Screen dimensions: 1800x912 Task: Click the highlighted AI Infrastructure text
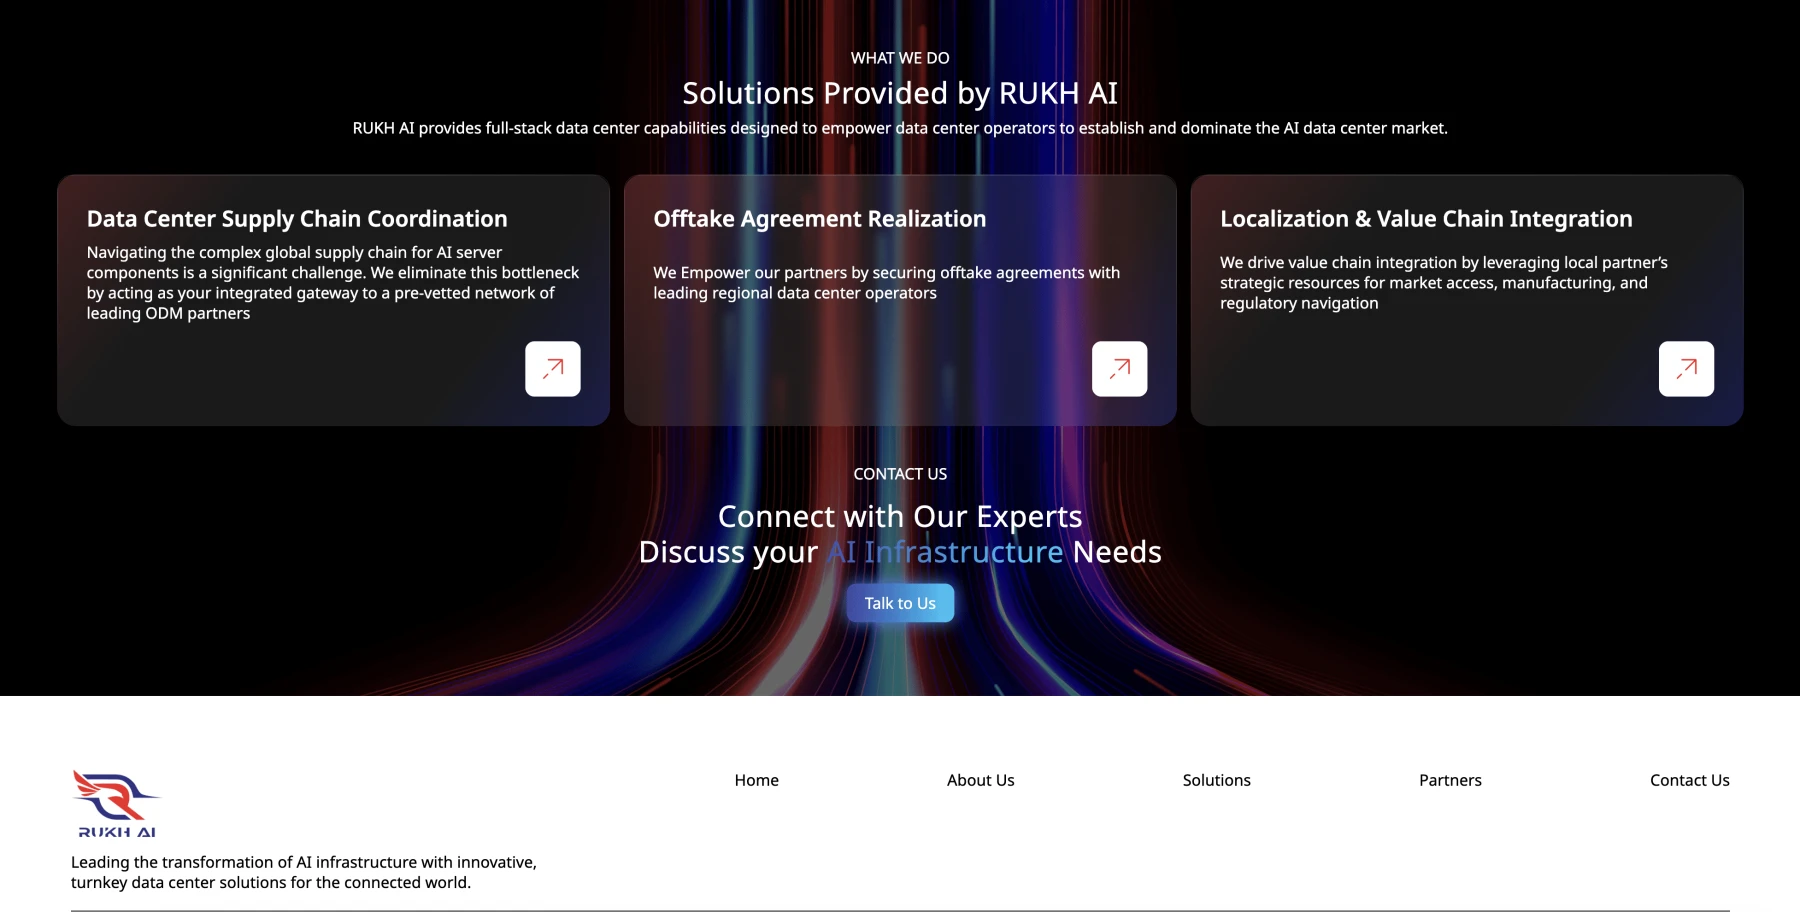945,552
